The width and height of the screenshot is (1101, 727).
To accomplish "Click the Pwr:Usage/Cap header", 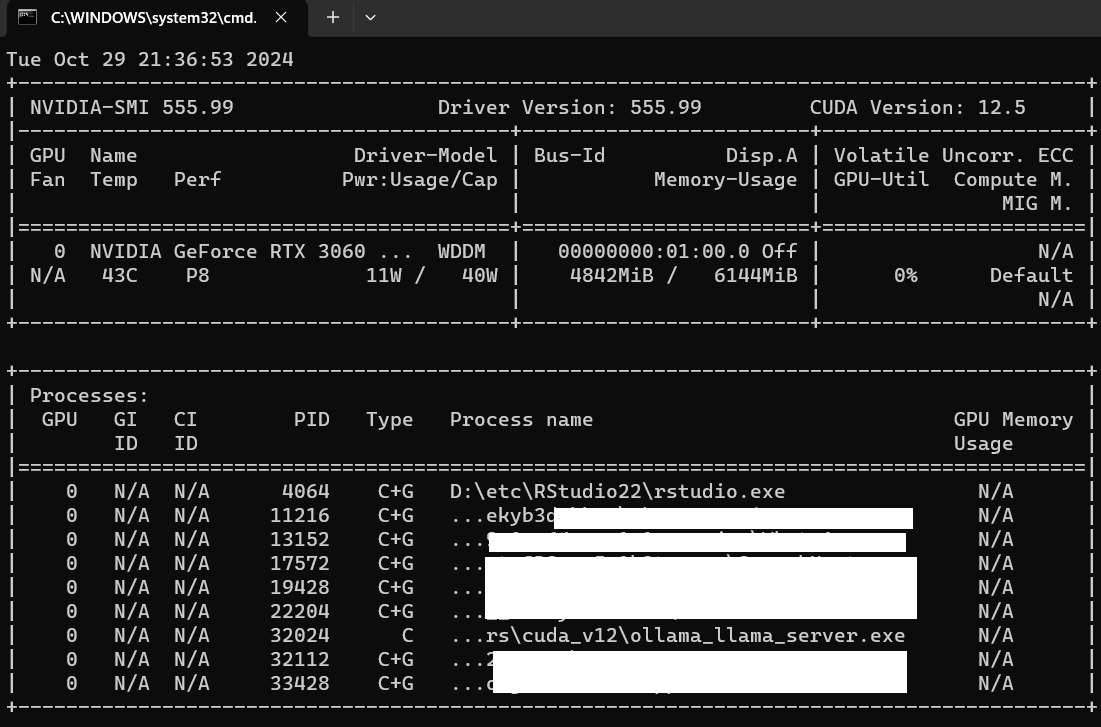I will [x=419, y=180].
